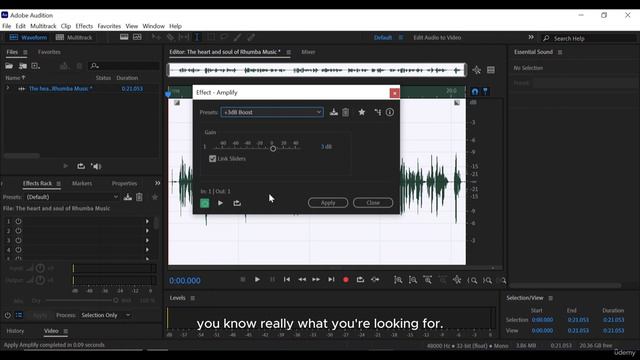Toggle the headphone channel icon above waveform
This screenshot has height=360, width=640.
[475, 91]
